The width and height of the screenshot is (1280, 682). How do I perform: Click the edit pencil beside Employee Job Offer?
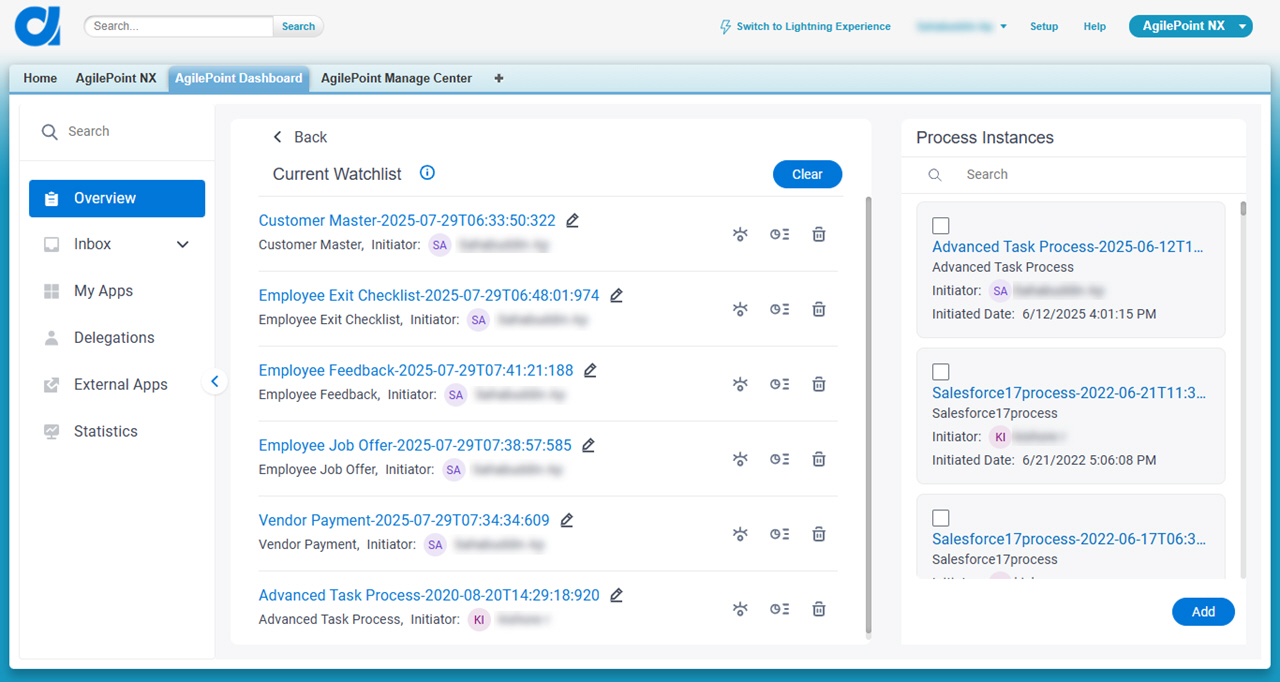588,445
